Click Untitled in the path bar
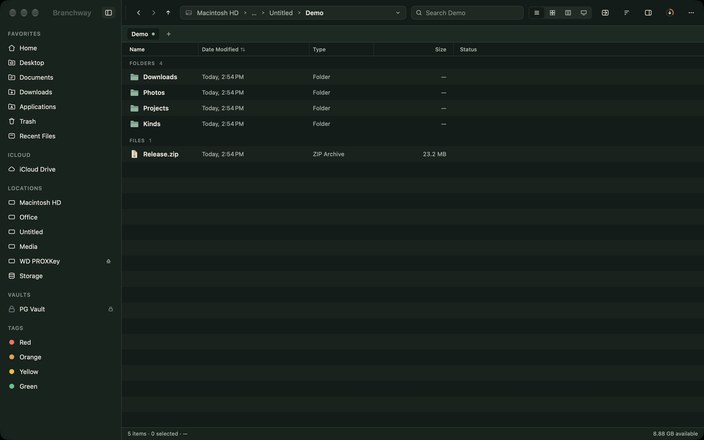The image size is (704, 440). (281, 13)
